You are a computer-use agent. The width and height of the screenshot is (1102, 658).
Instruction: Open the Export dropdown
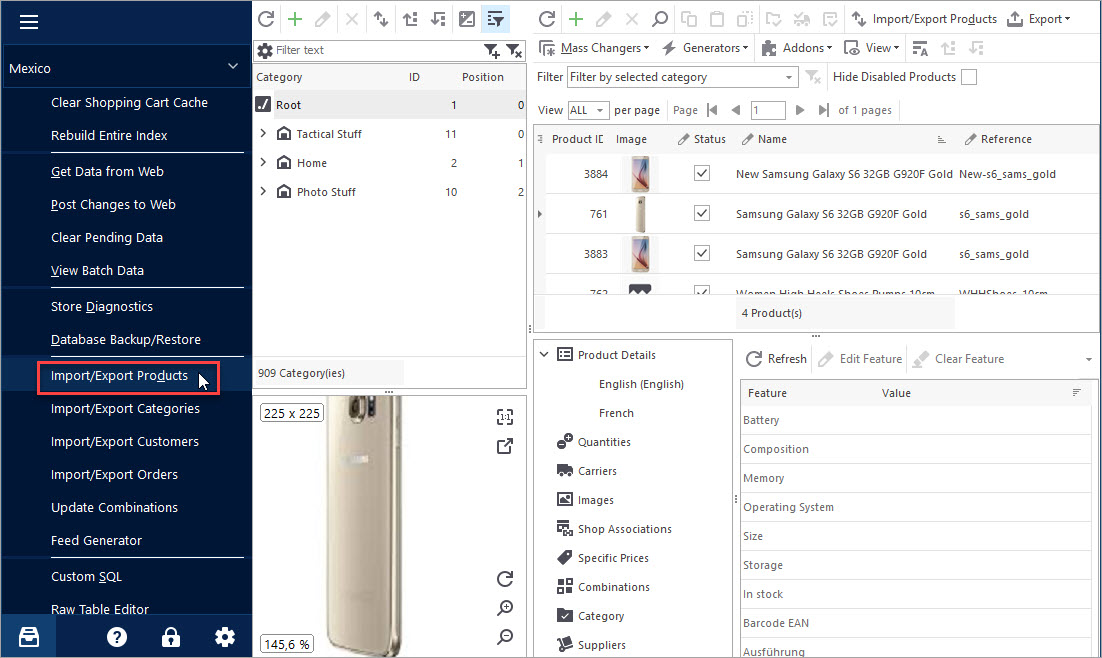(x=1039, y=19)
